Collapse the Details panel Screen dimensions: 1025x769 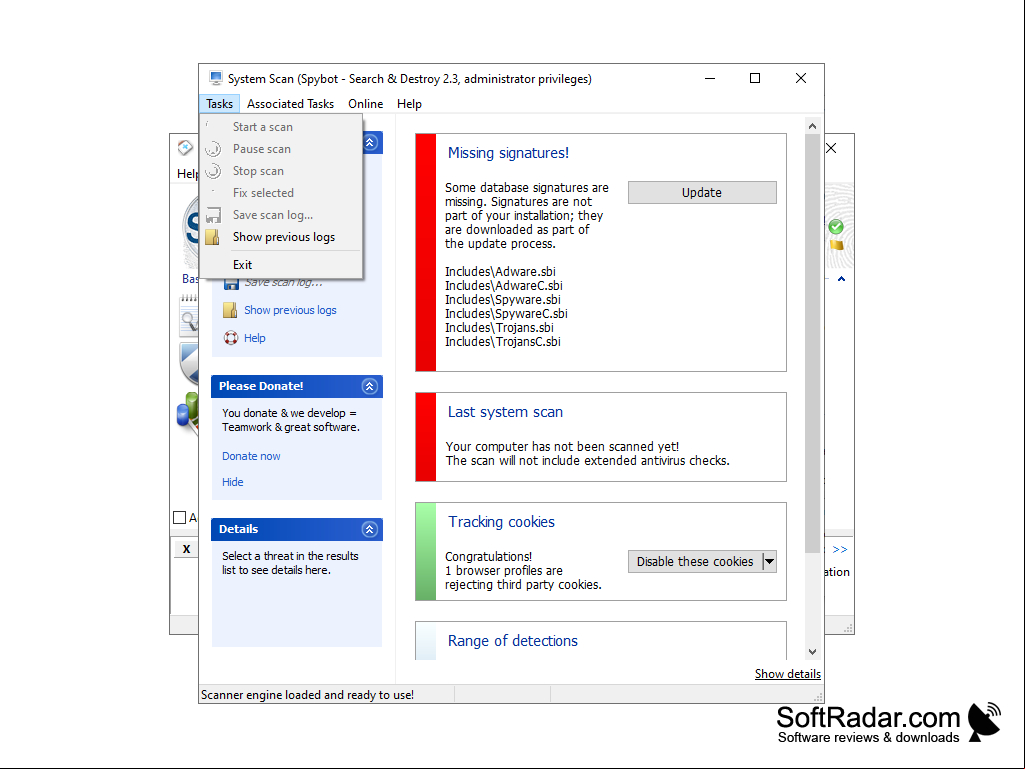[369, 530]
